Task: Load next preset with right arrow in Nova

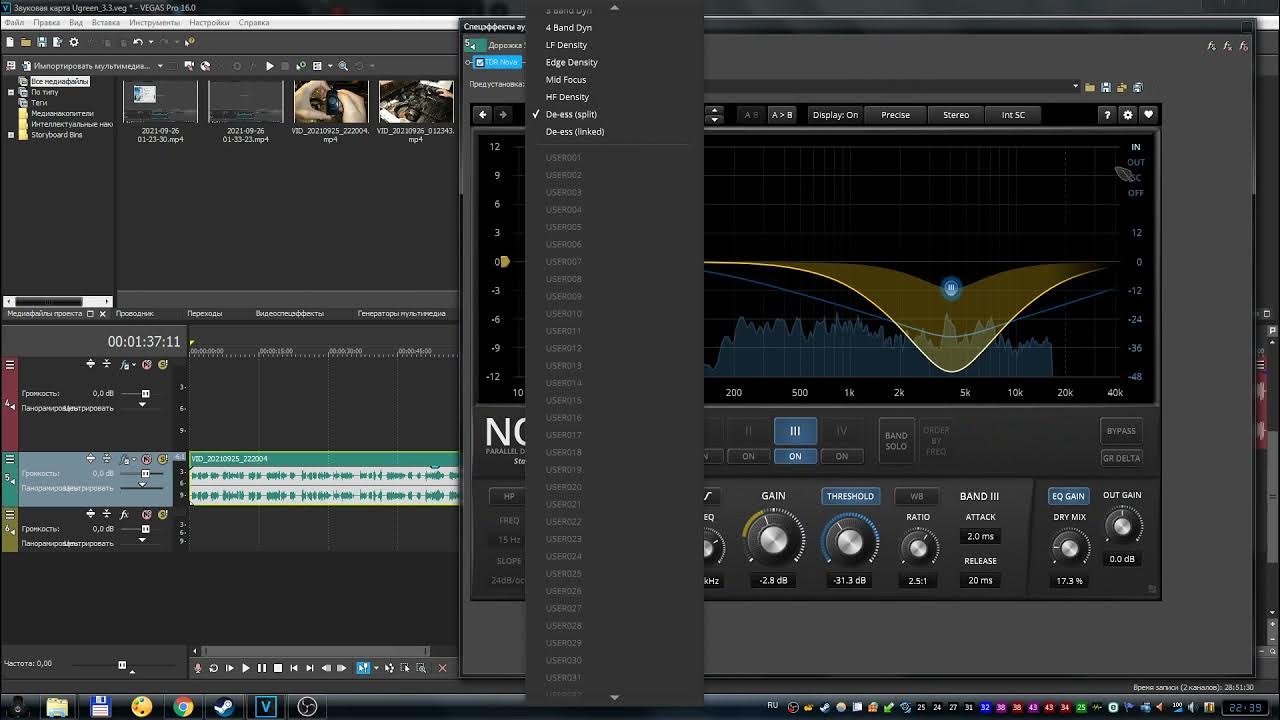Action: point(503,115)
